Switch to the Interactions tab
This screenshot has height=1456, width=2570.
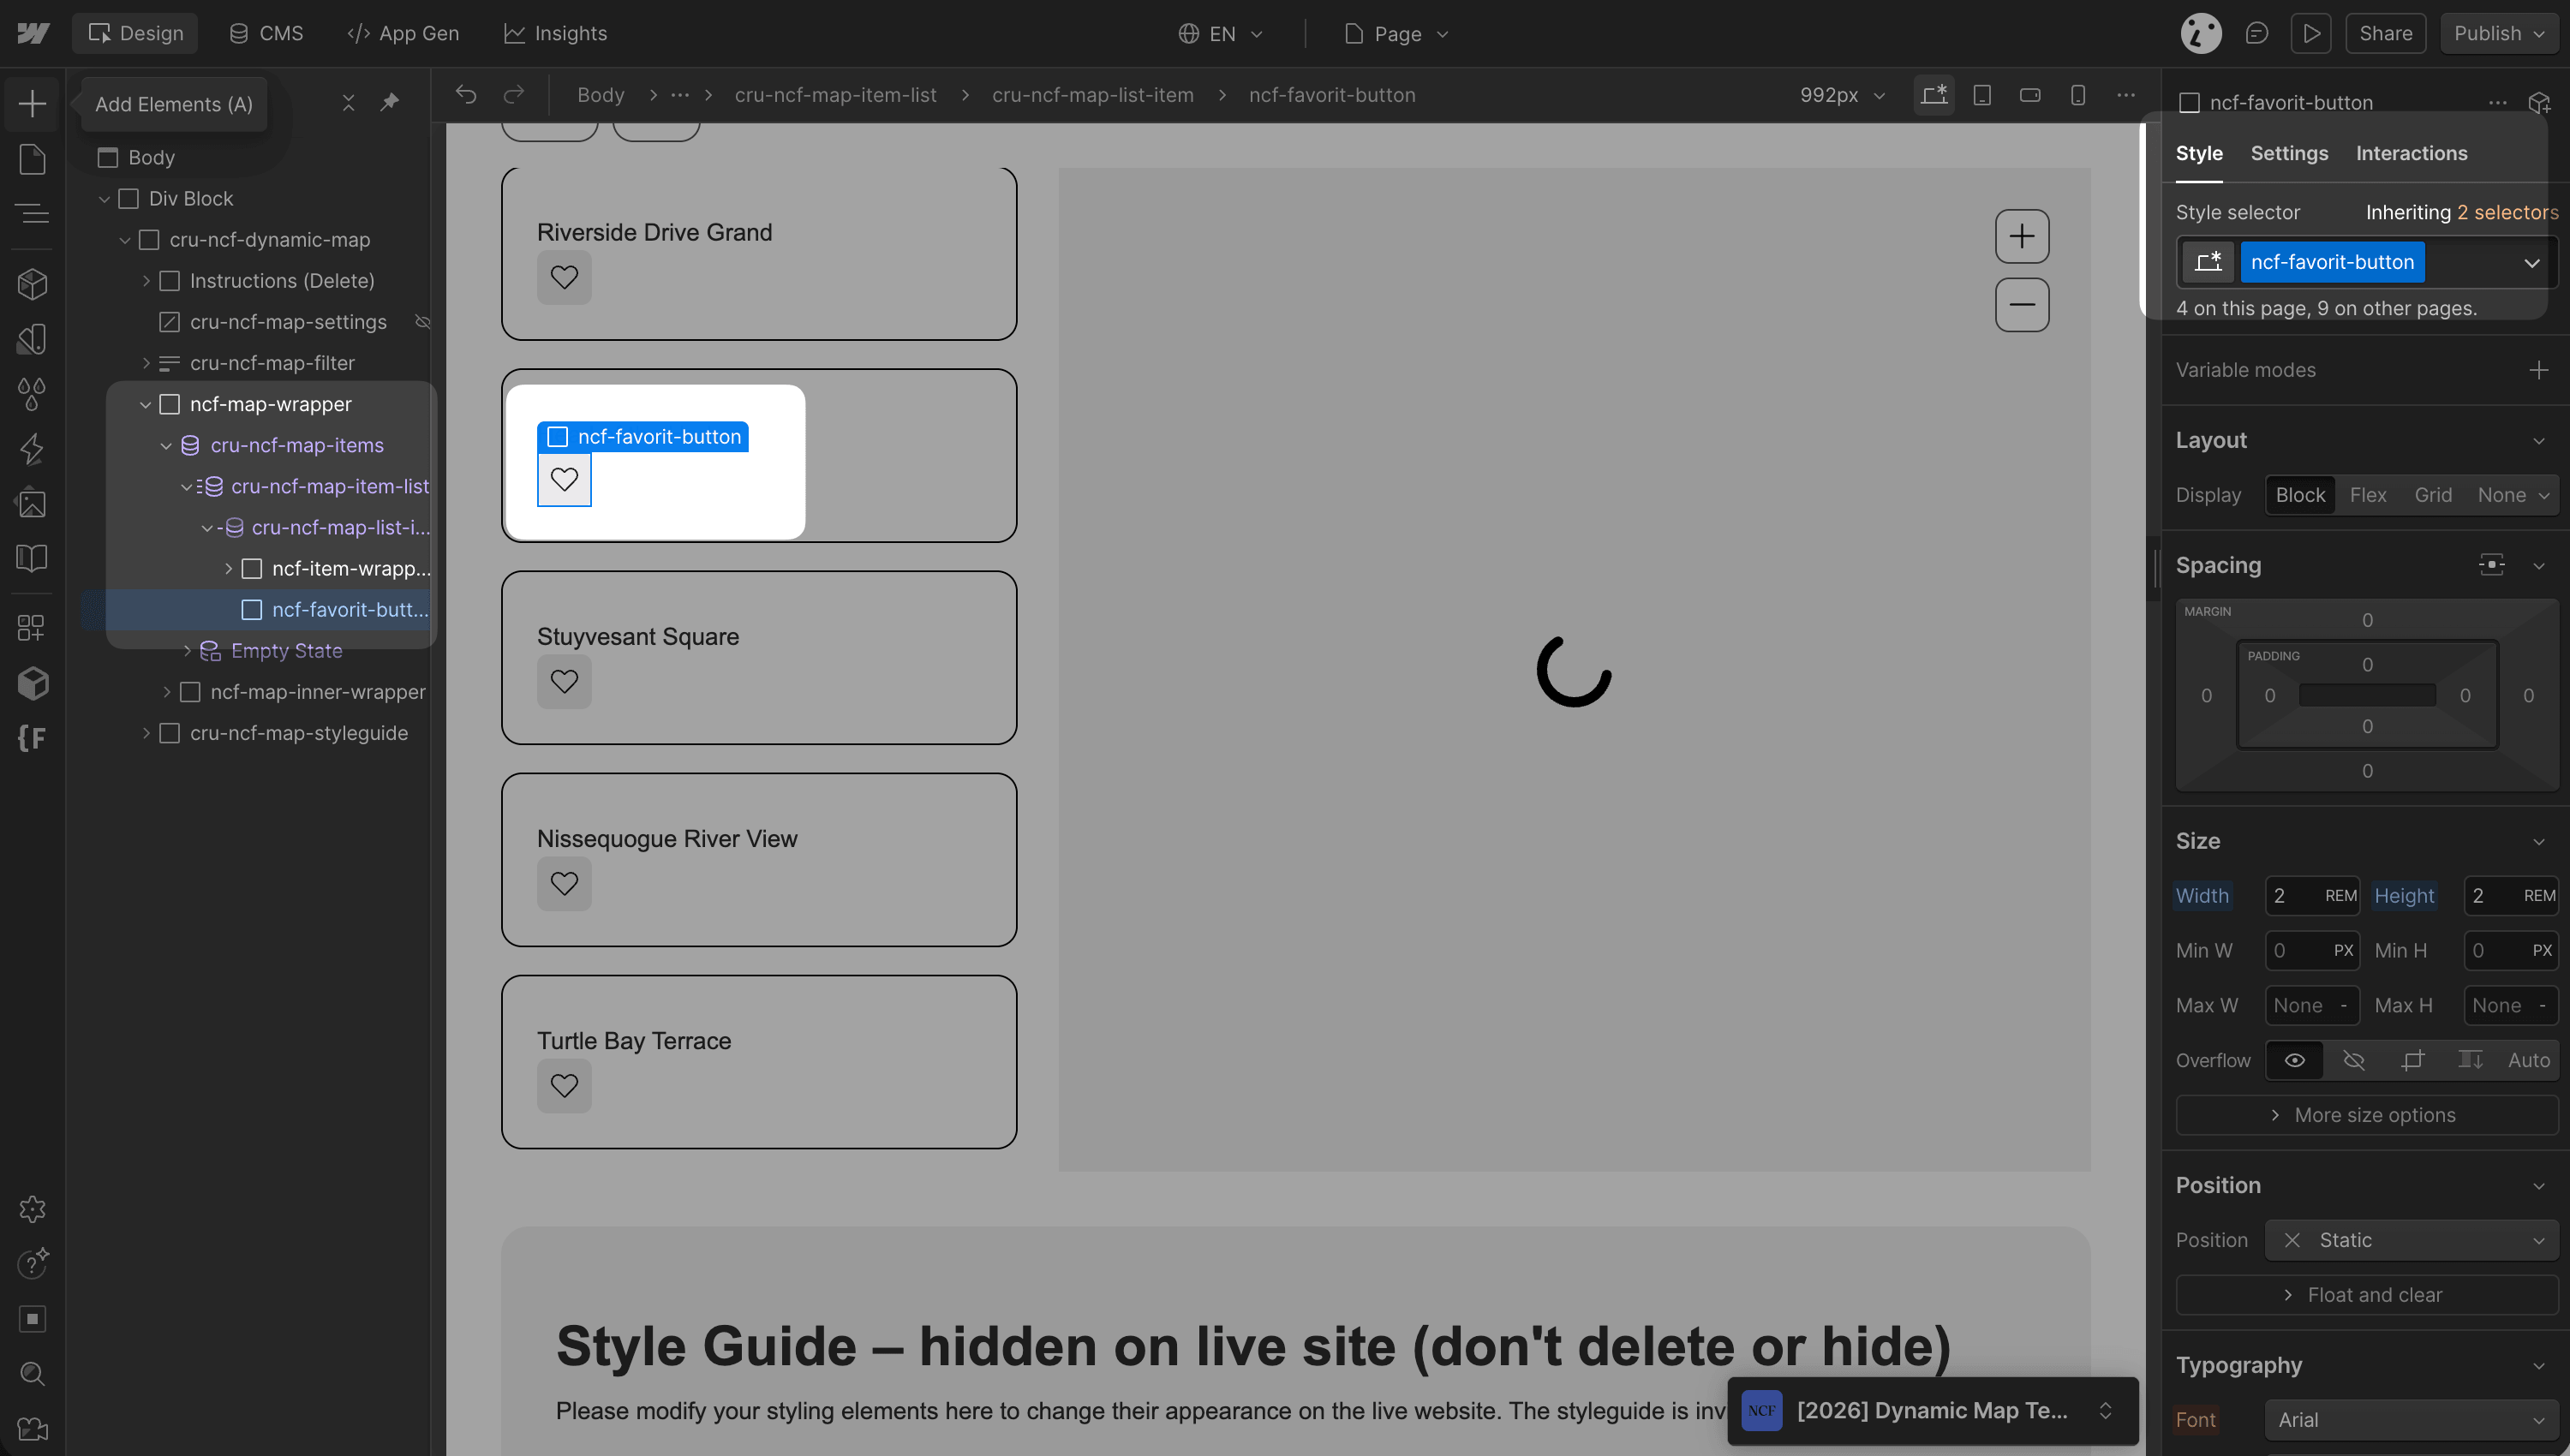point(2411,153)
